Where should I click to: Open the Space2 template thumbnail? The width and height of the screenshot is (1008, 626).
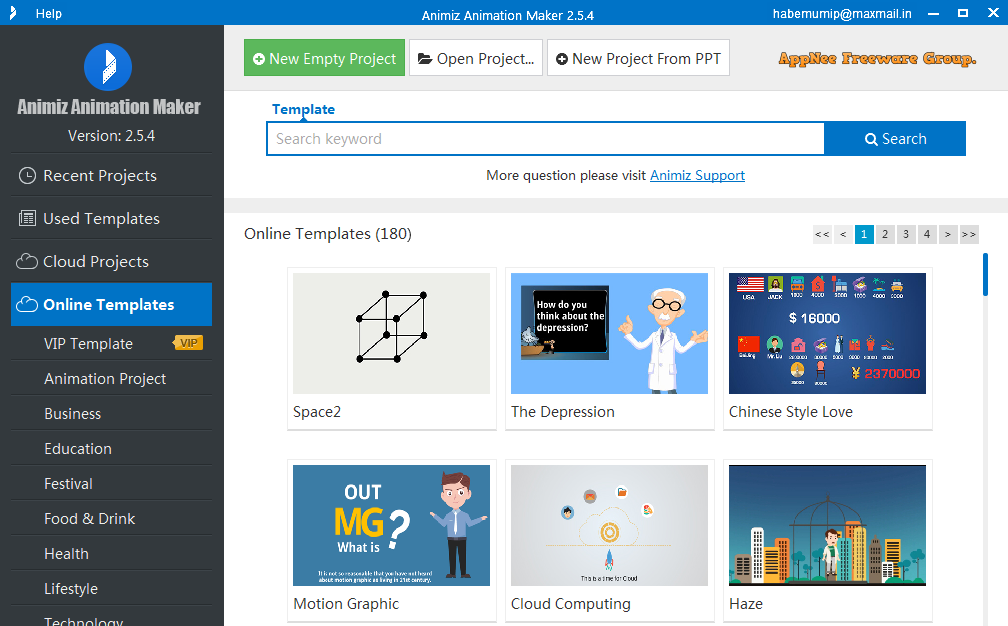tap(392, 334)
